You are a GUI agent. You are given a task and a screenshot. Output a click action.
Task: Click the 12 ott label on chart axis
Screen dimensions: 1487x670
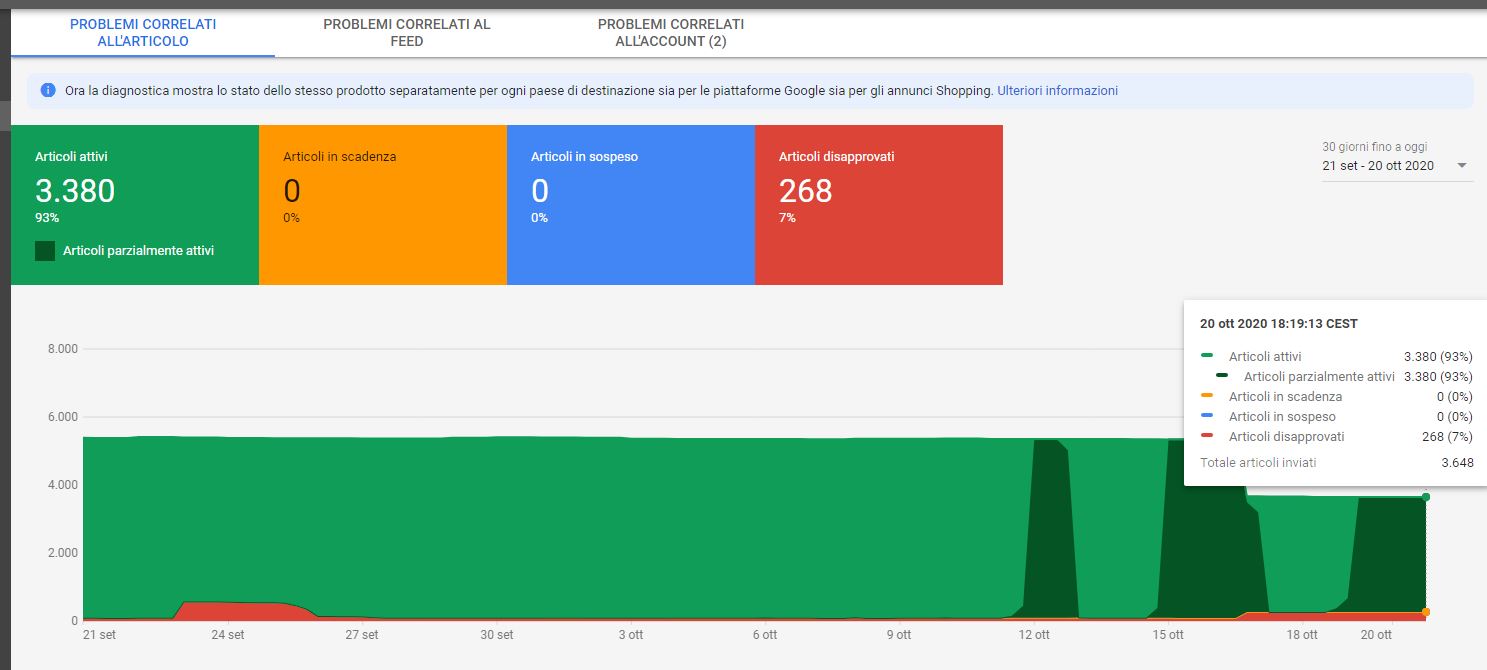(x=1034, y=635)
